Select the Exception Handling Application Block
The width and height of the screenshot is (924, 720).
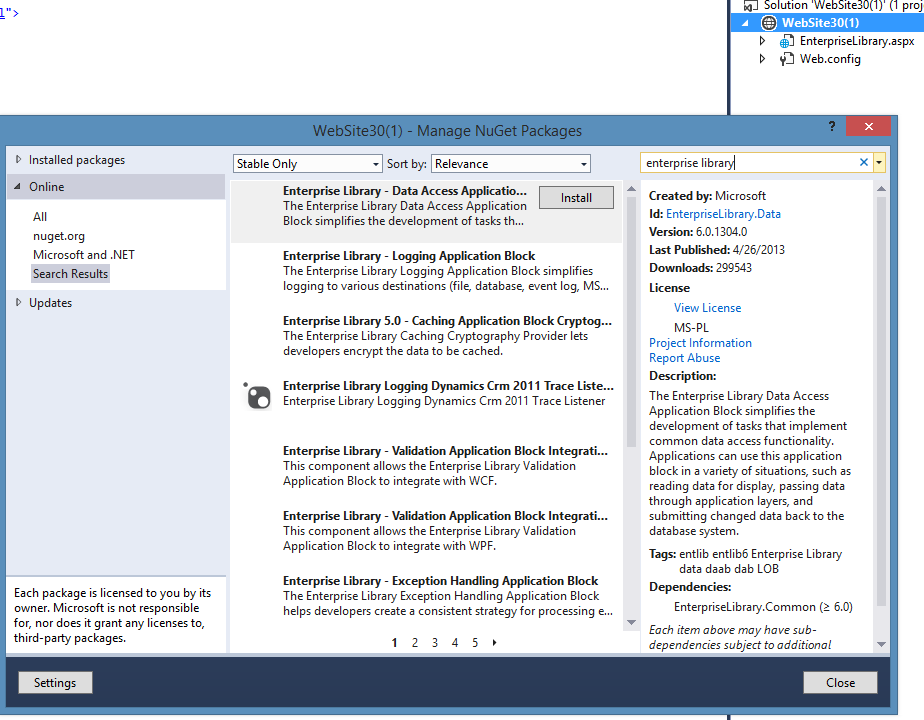coord(426,596)
